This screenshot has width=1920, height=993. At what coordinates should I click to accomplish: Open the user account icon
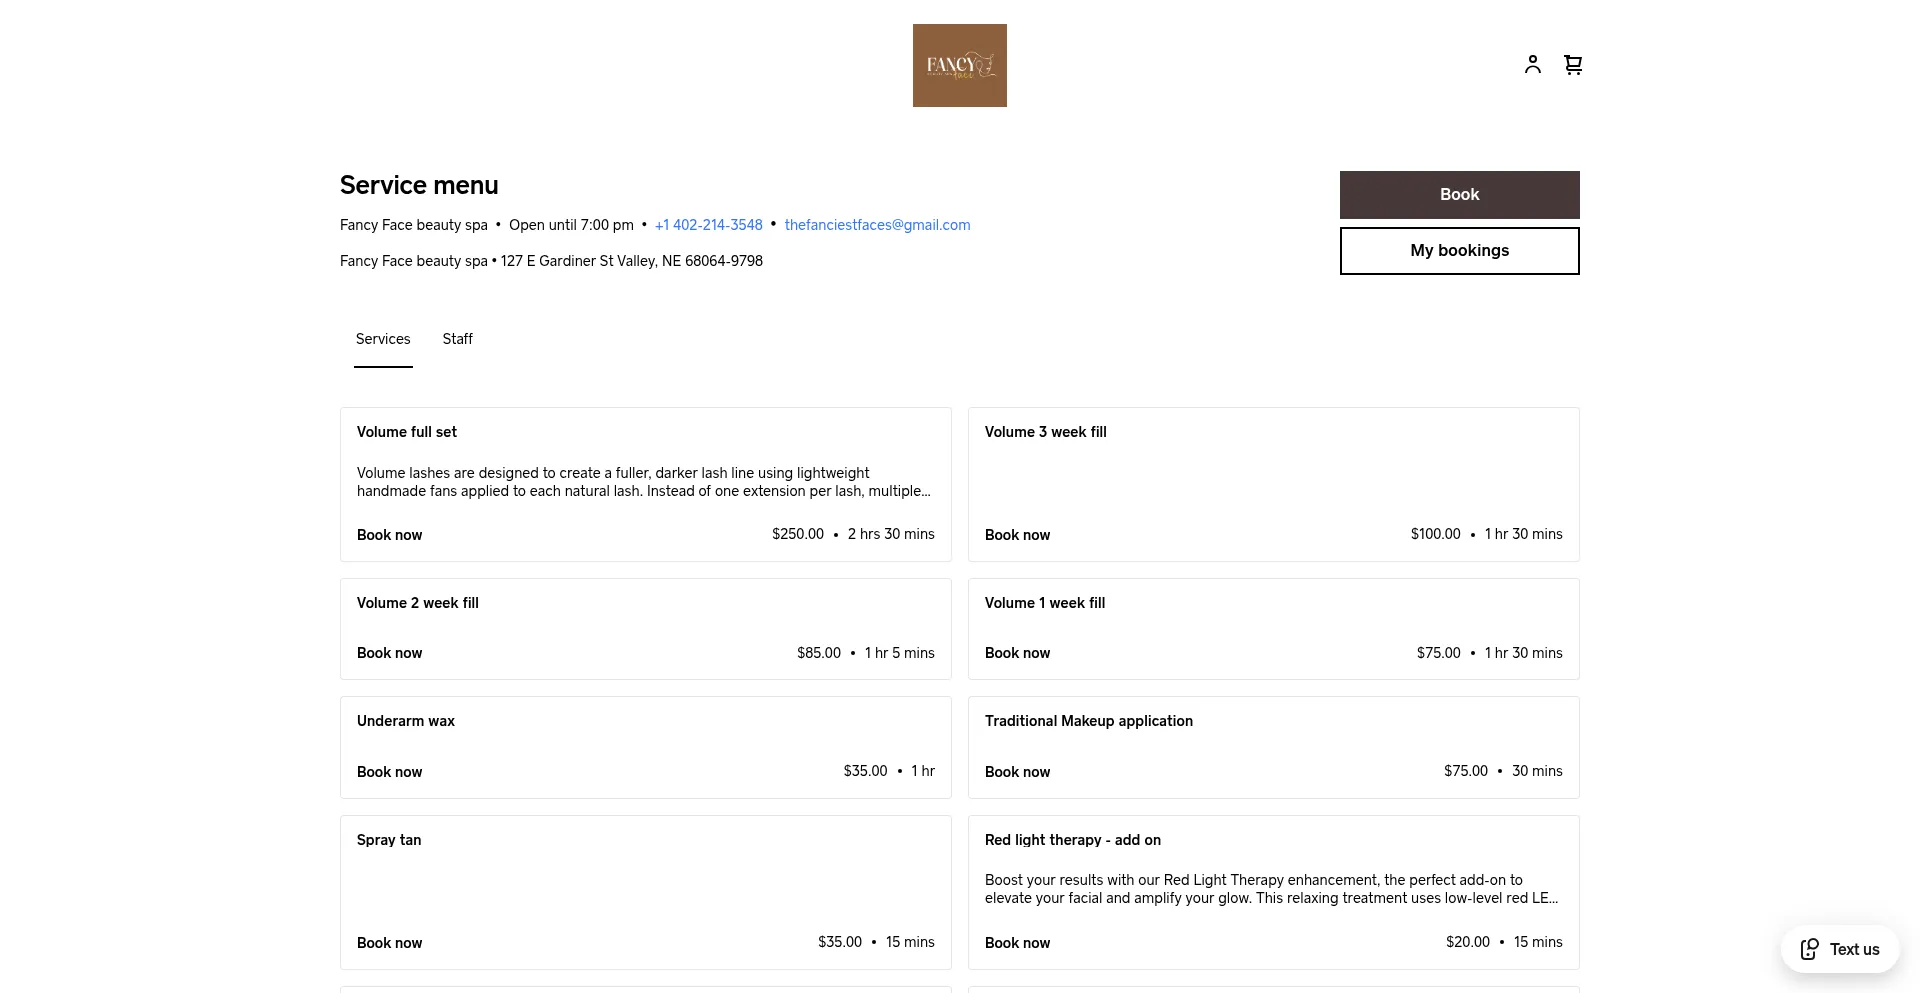[1532, 65]
